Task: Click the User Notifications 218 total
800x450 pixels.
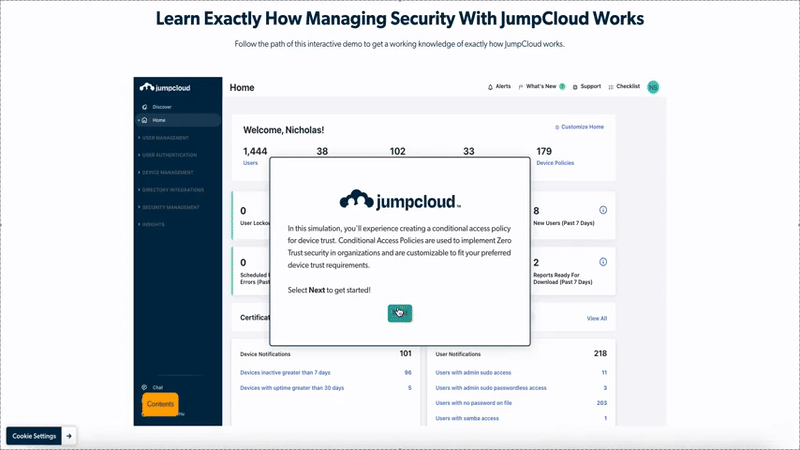Action: tap(601, 354)
